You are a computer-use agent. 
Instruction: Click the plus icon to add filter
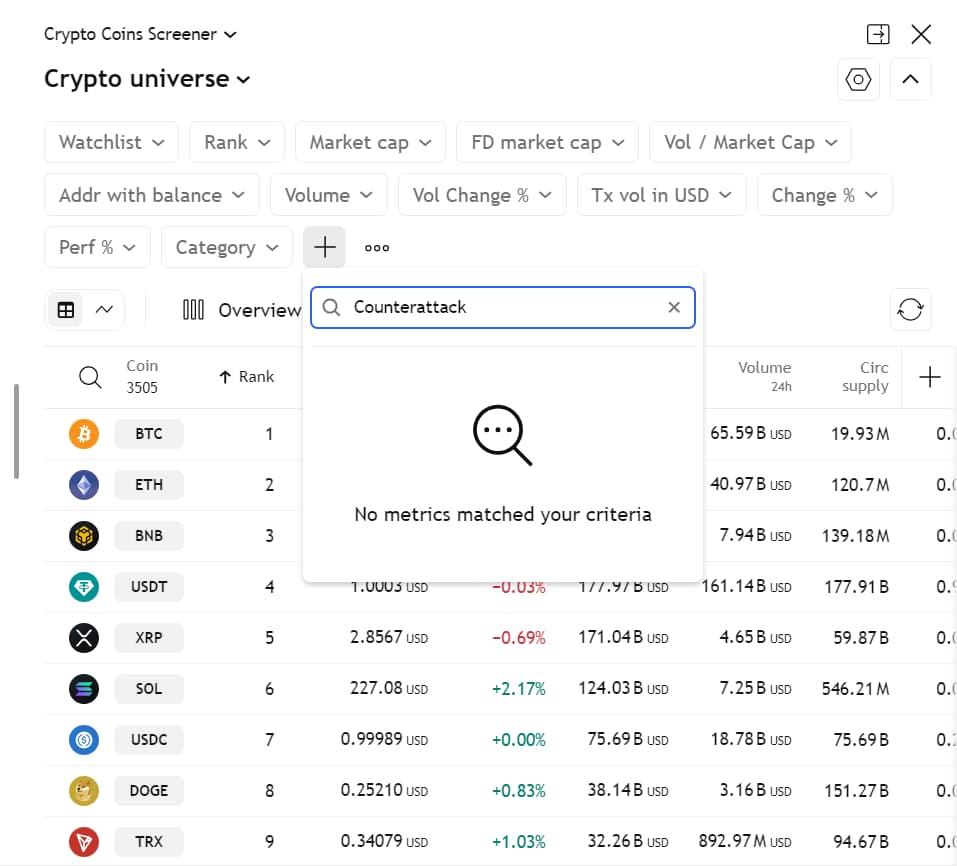tap(324, 247)
